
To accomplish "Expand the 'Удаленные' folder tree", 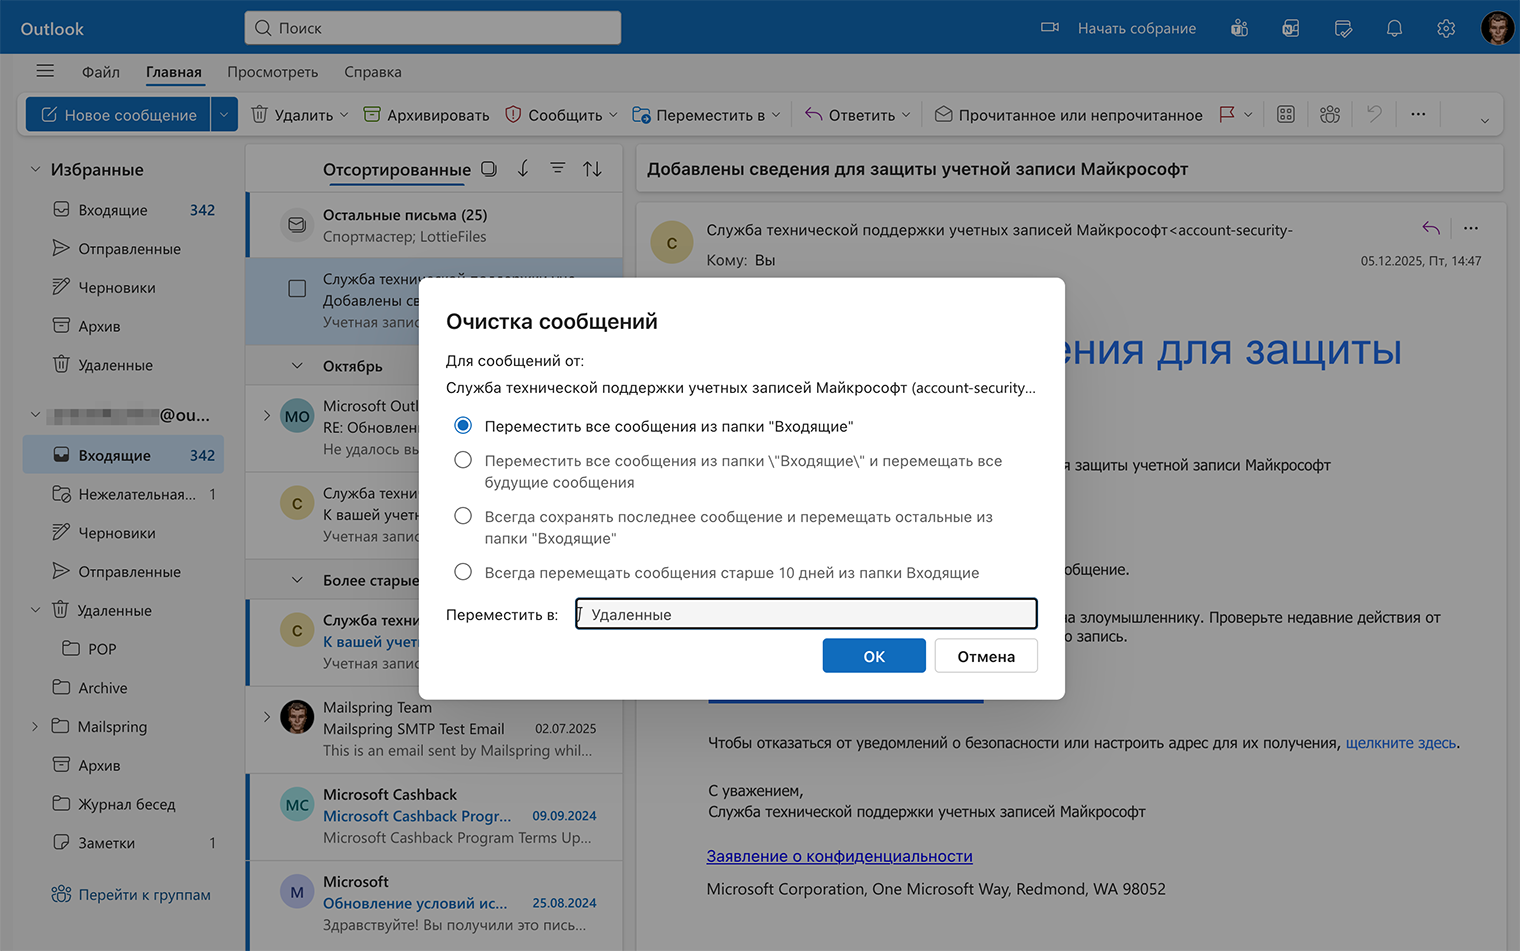I will point(34,609).
